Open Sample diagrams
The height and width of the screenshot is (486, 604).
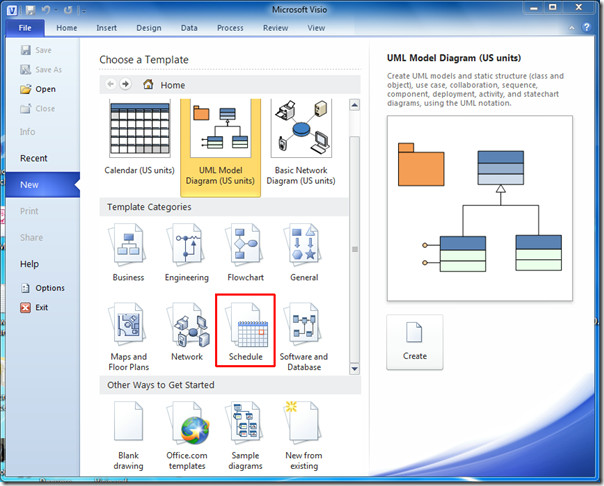coord(245,436)
